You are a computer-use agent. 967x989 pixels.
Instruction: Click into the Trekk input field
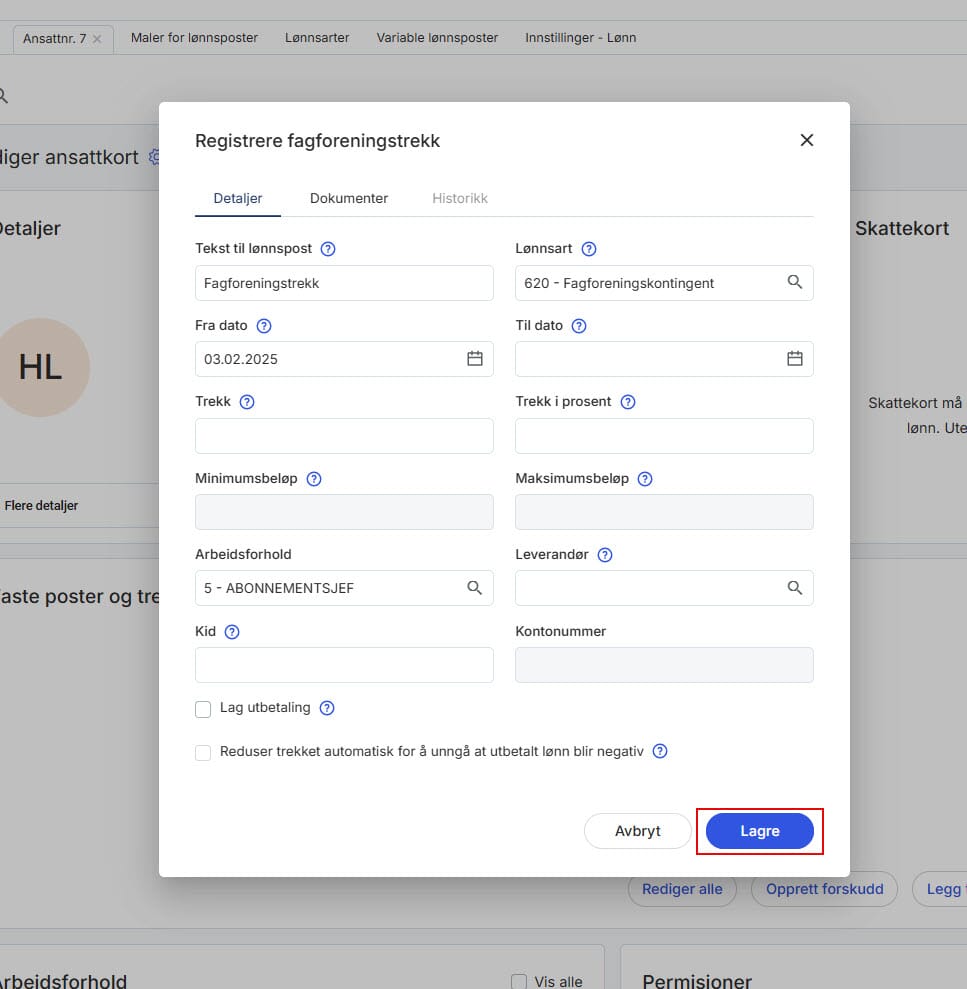tap(344, 436)
